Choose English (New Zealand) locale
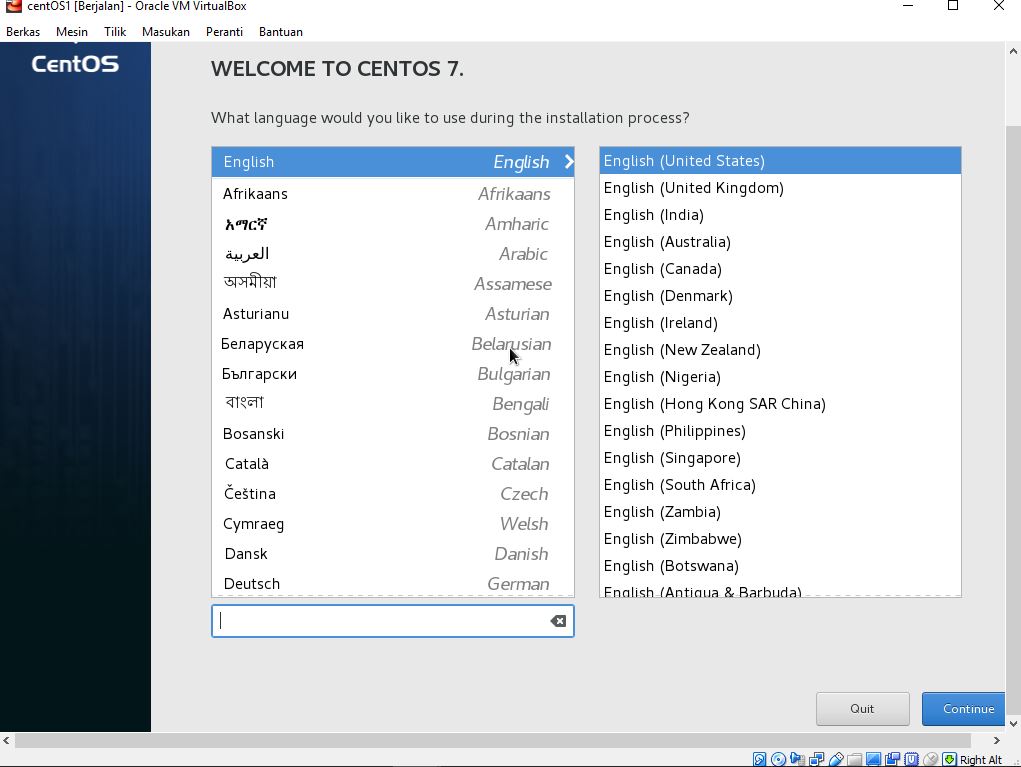 (780, 350)
